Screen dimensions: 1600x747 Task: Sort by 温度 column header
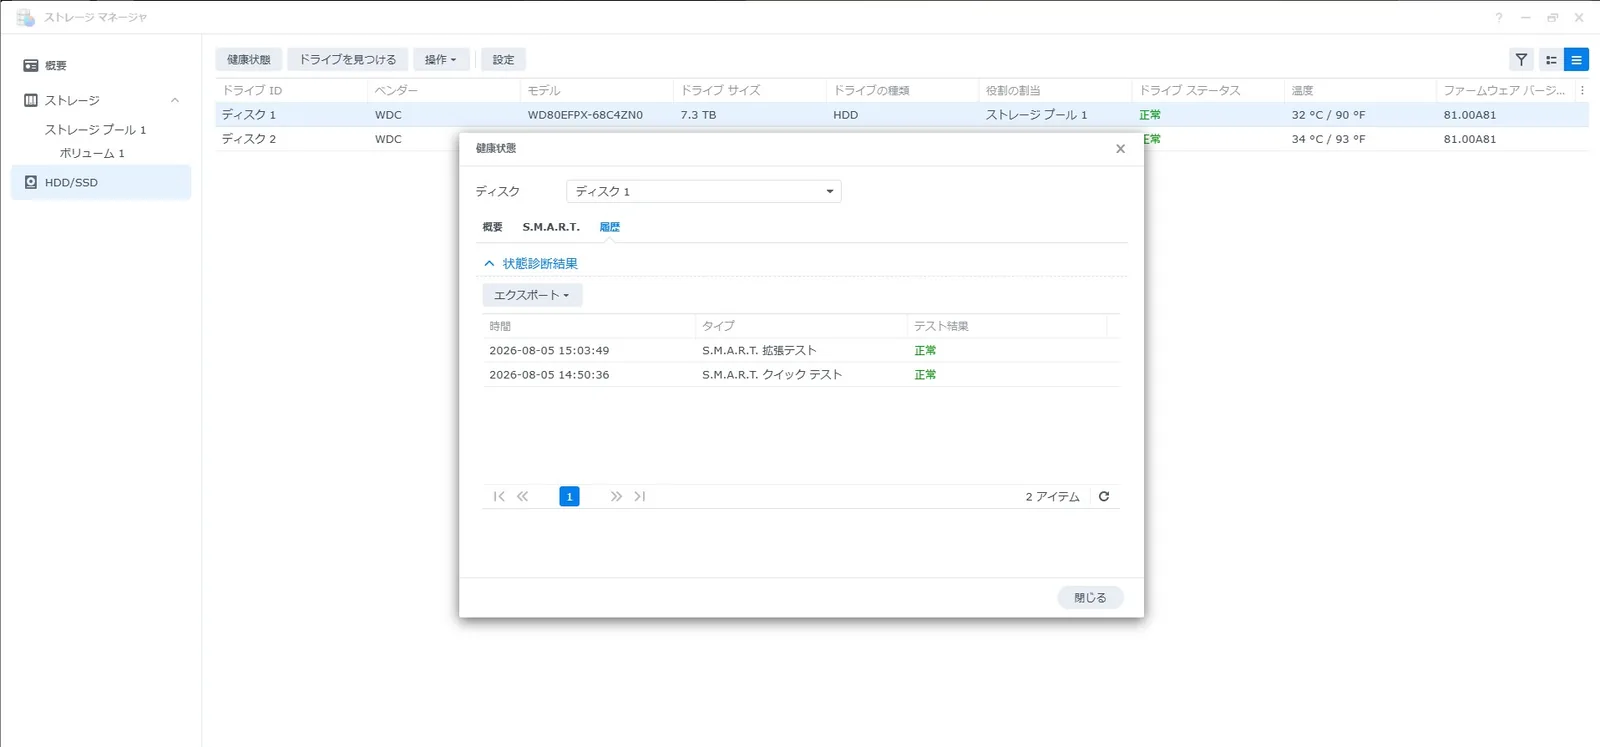[x=1360, y=90]
